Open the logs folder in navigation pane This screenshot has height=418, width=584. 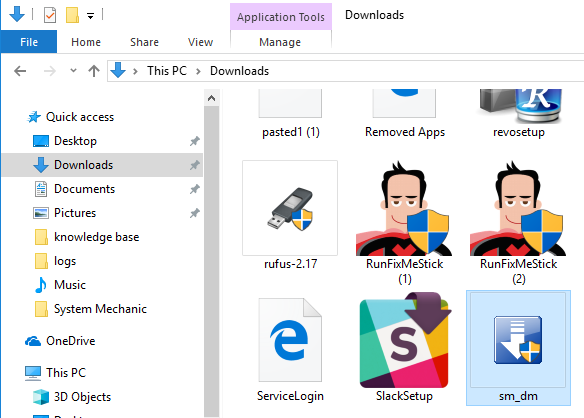pyautogui.click(x=65, y=261)
